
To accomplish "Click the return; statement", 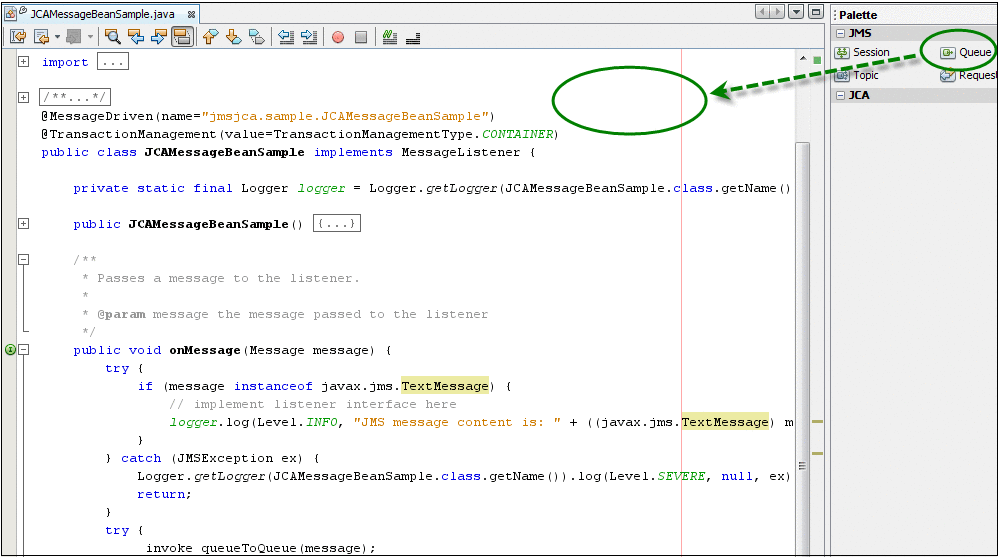I will pos(164,494).
